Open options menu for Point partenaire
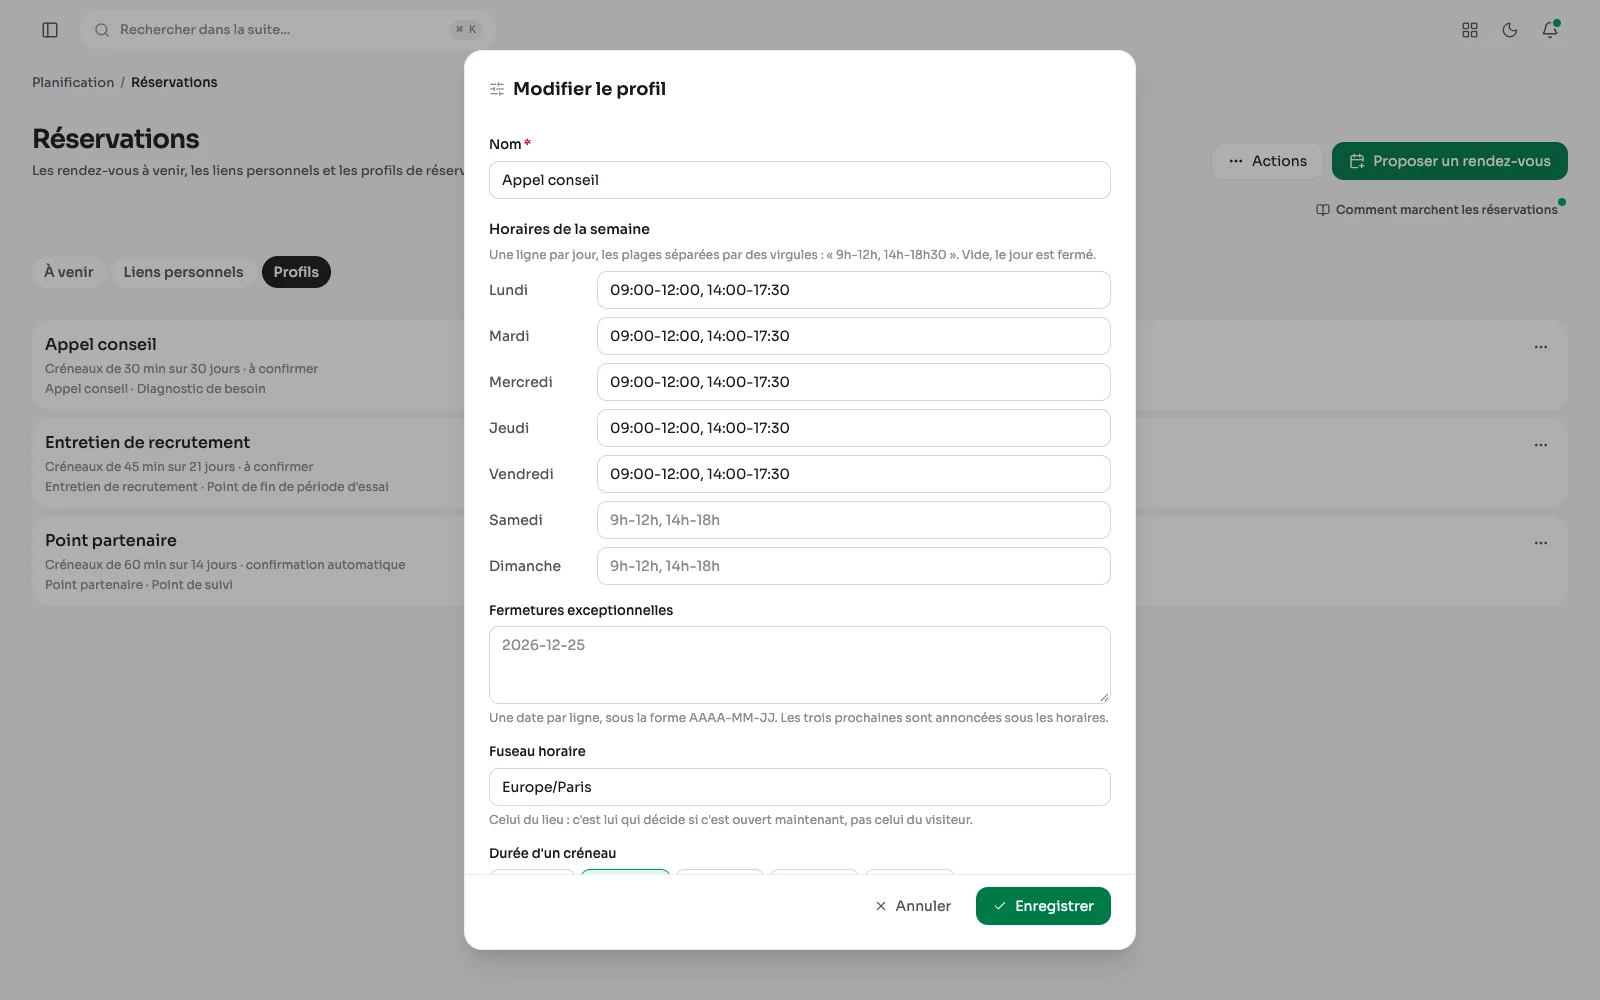The height and width of the screenshot is (1000, 1600). pos(1541,543)
